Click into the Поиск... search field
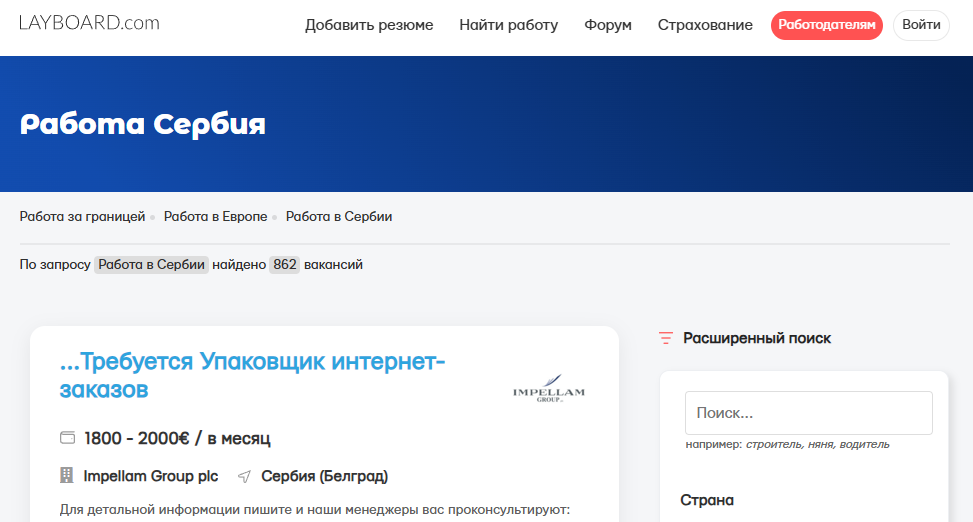The image size is (973, 522). coord(809,413)
